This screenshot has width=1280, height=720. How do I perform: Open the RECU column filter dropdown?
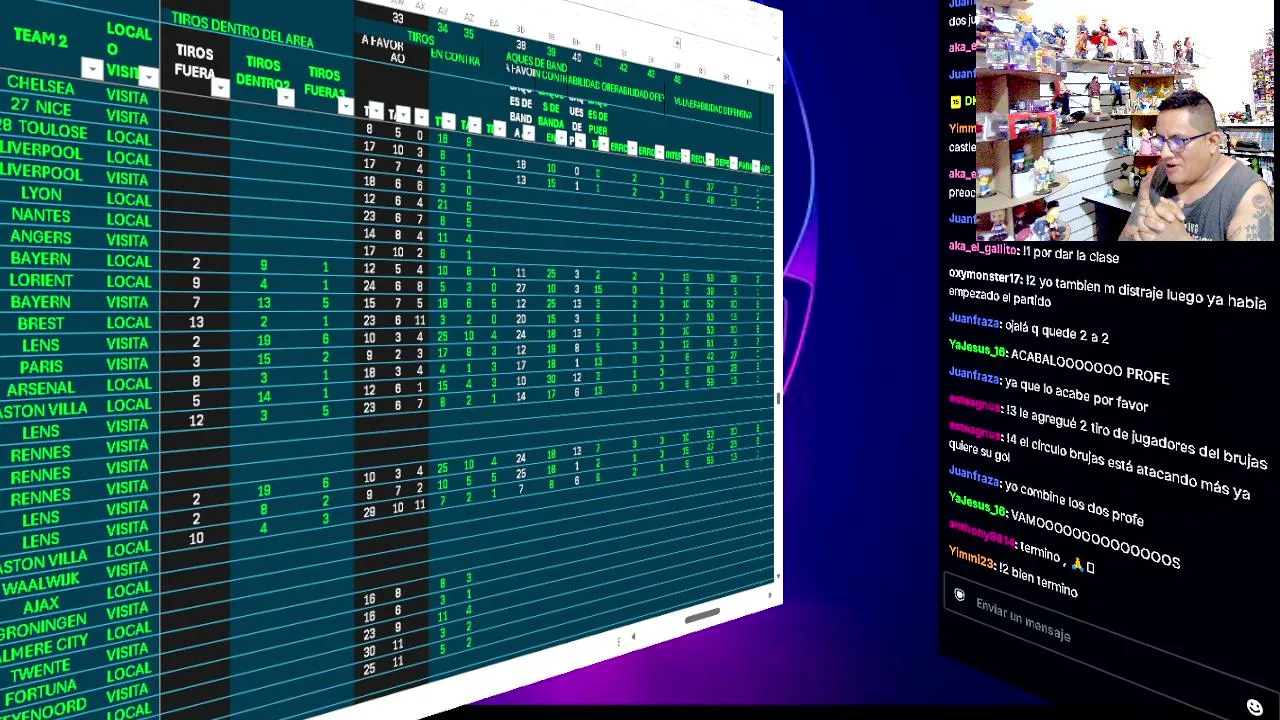[x=709, y=160]
